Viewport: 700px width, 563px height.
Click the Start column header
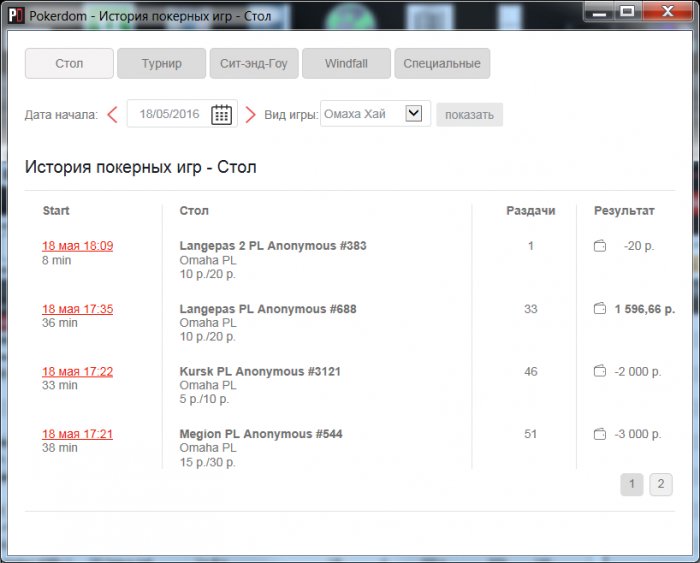[56, 211]
